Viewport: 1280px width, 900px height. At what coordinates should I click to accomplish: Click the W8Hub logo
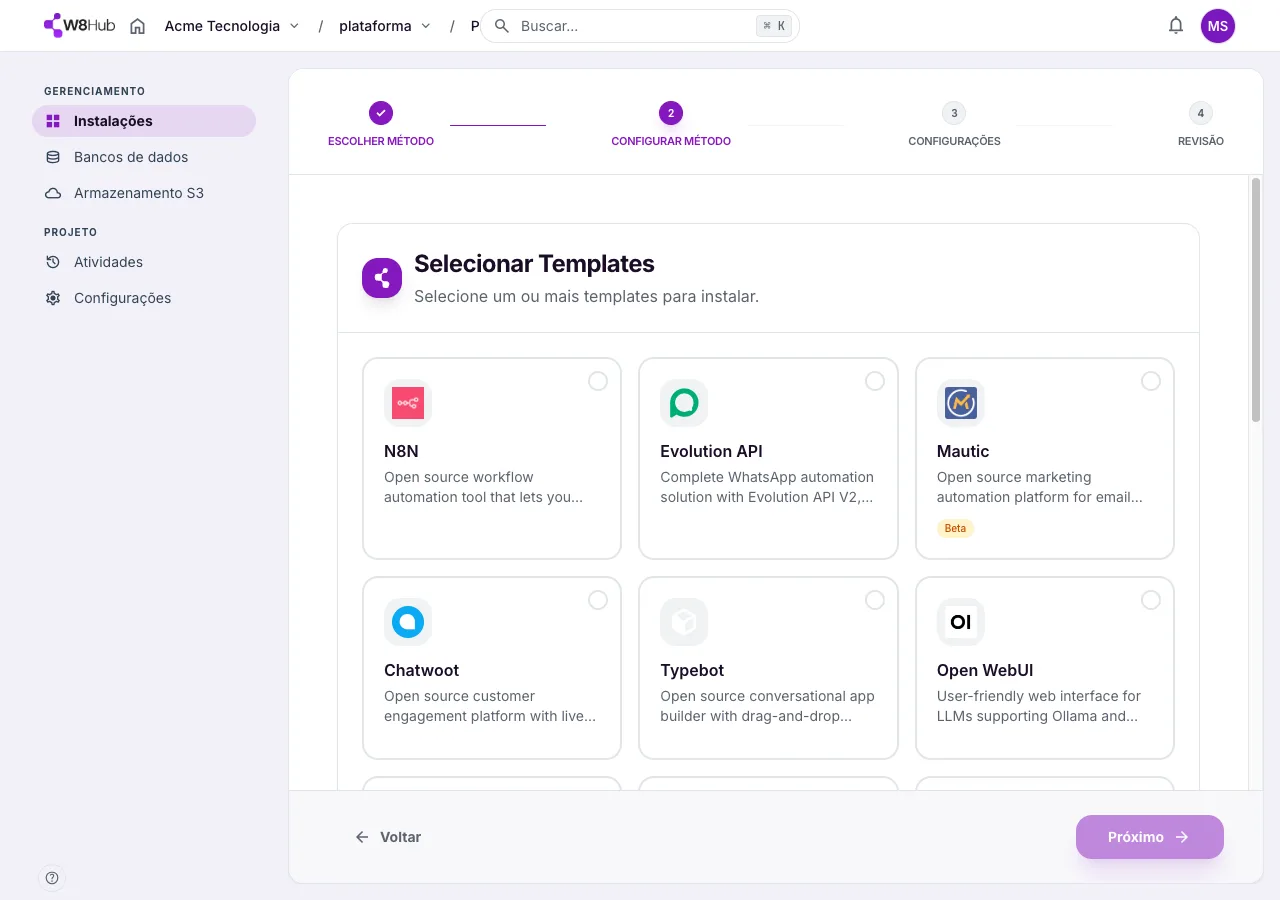(80, 26)
